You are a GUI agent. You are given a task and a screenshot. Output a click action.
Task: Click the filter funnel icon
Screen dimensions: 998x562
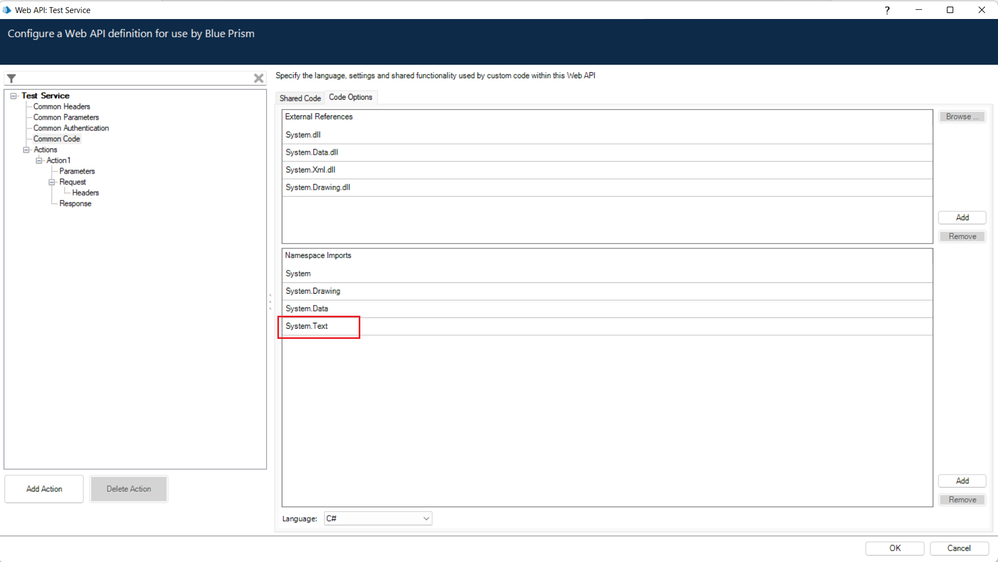coord(11,78)
